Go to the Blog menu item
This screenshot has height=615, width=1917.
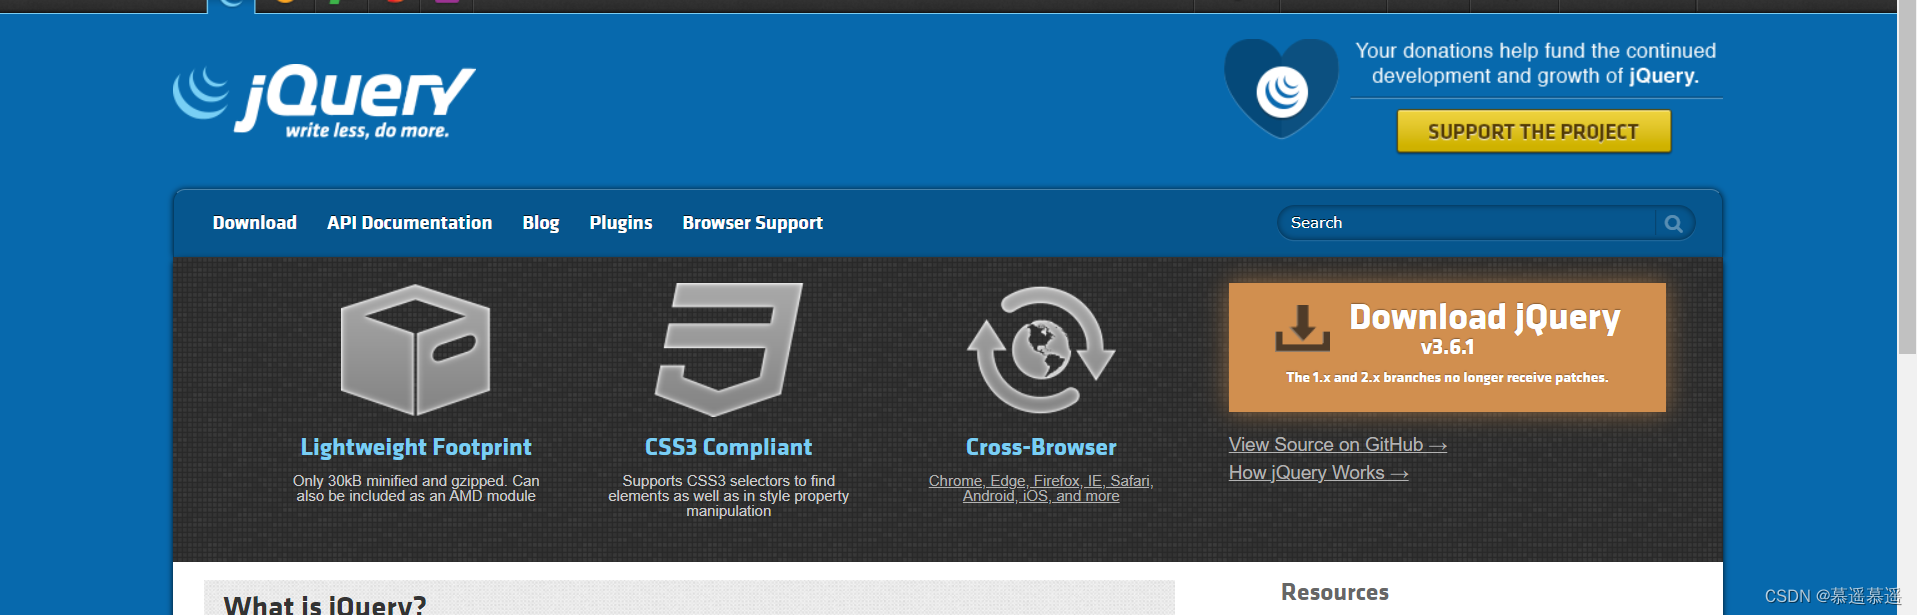pos(540,223)
